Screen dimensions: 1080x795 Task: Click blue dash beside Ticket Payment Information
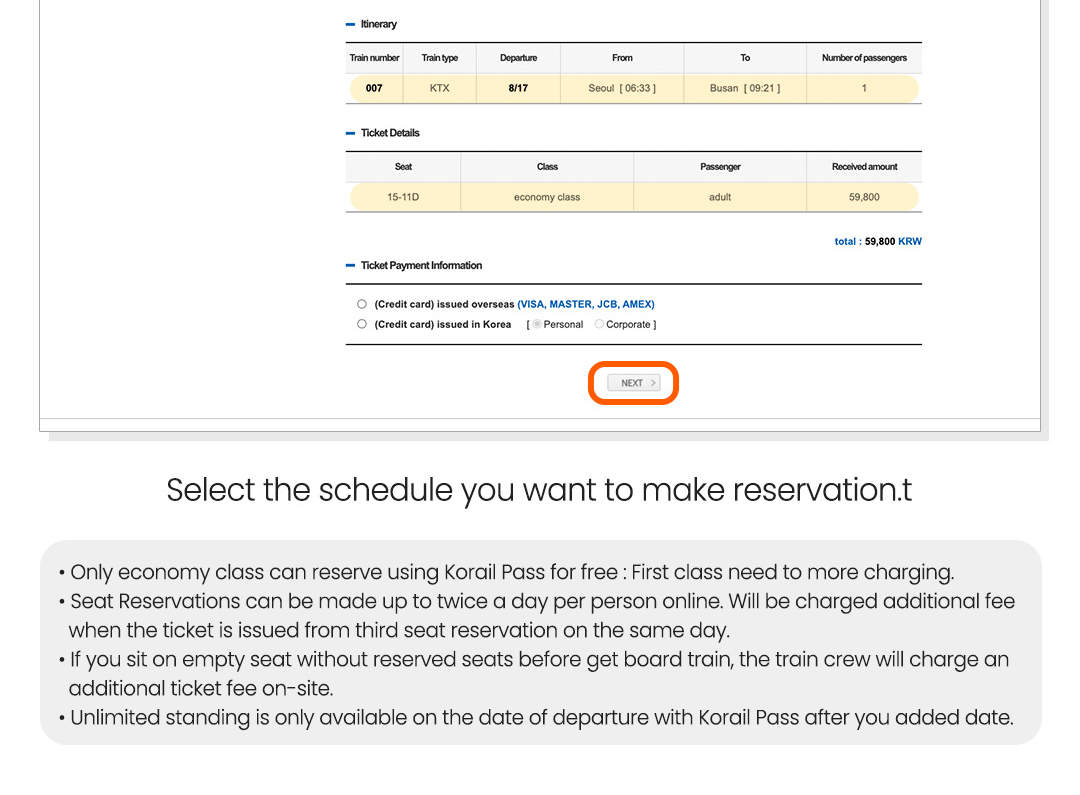pyautogui.click(x=350, y=266)
